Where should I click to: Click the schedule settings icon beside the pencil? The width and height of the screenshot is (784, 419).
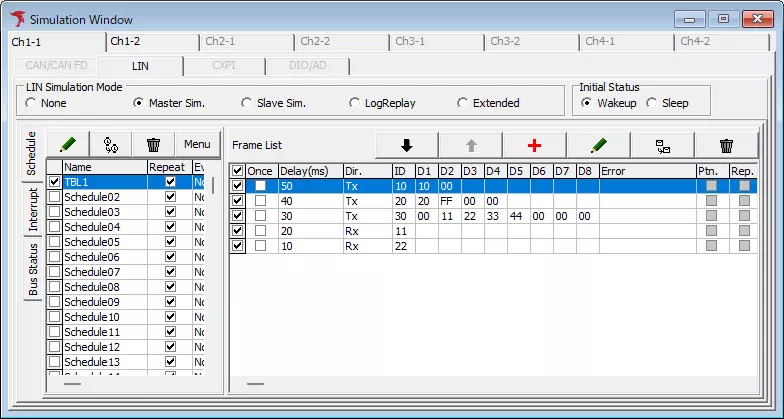click(x=110, y=144)
